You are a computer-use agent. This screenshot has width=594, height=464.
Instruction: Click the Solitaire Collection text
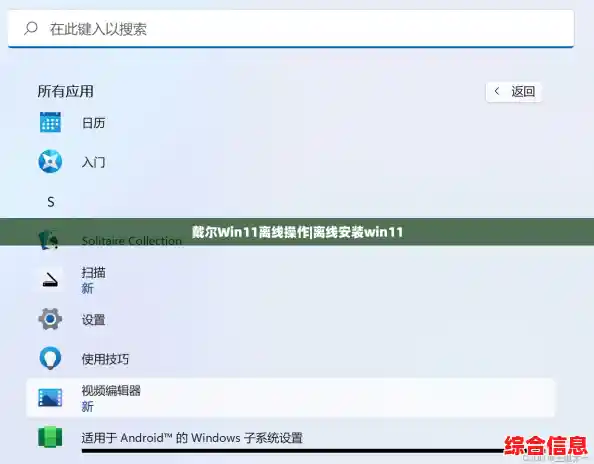click(131, 241)
